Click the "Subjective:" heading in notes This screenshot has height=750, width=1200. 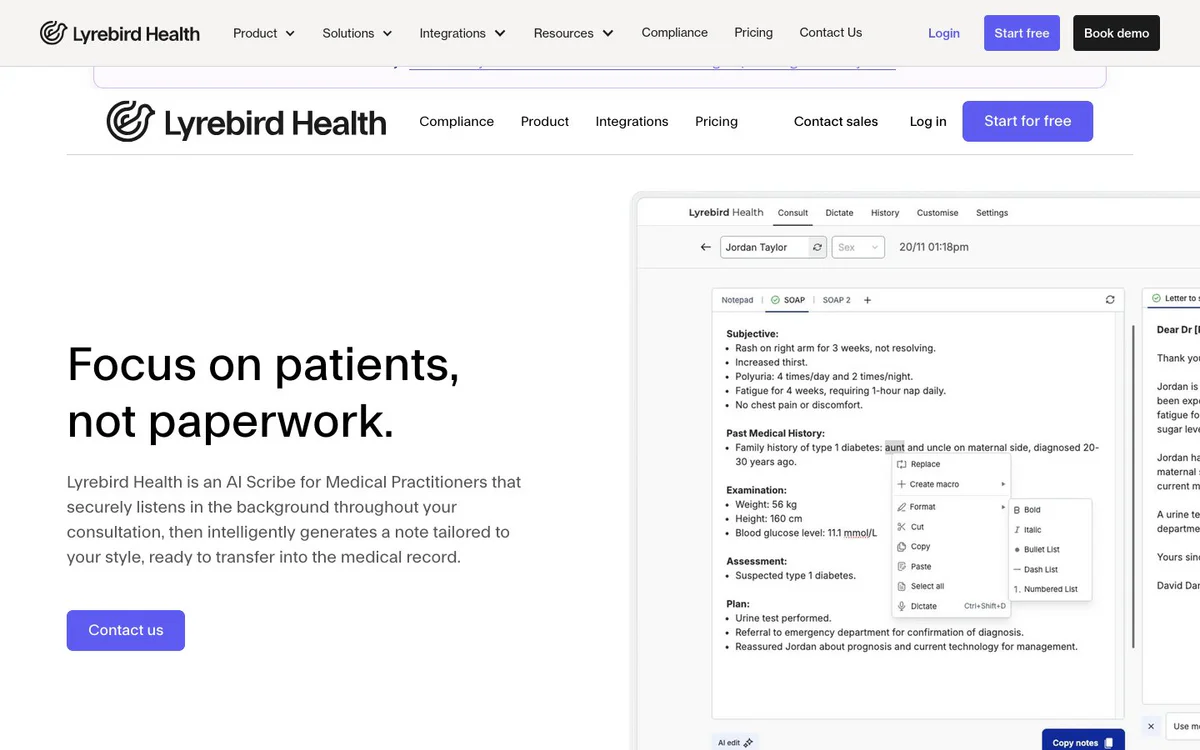coord(752,334)
